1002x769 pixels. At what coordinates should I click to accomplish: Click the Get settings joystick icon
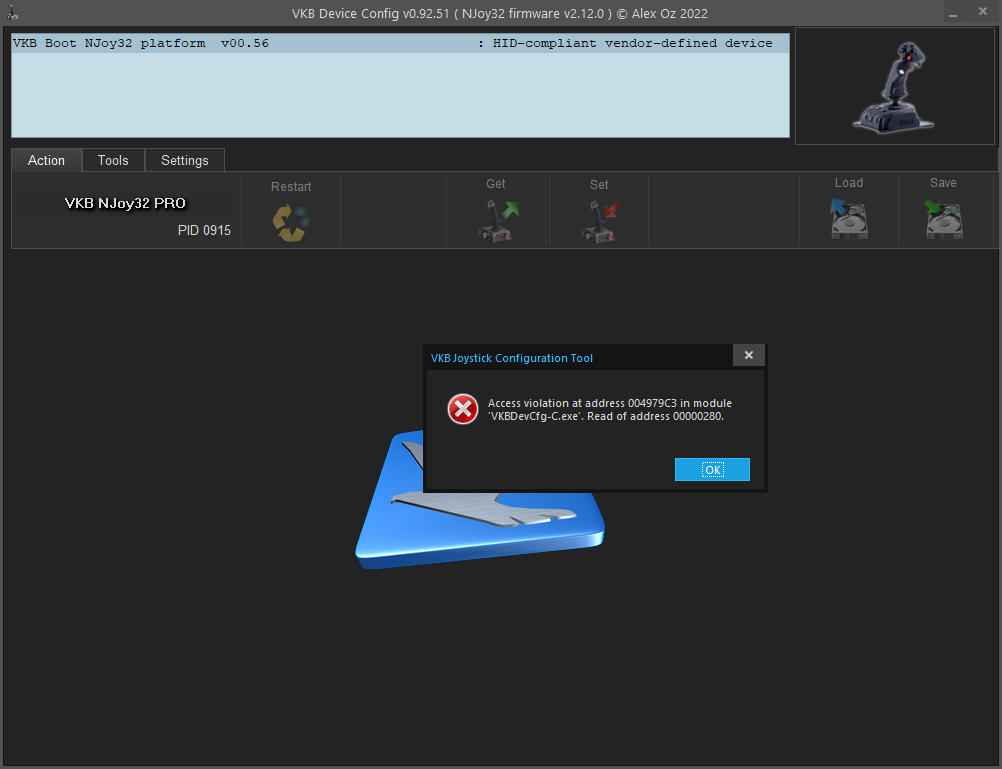(x=498, y=221)
